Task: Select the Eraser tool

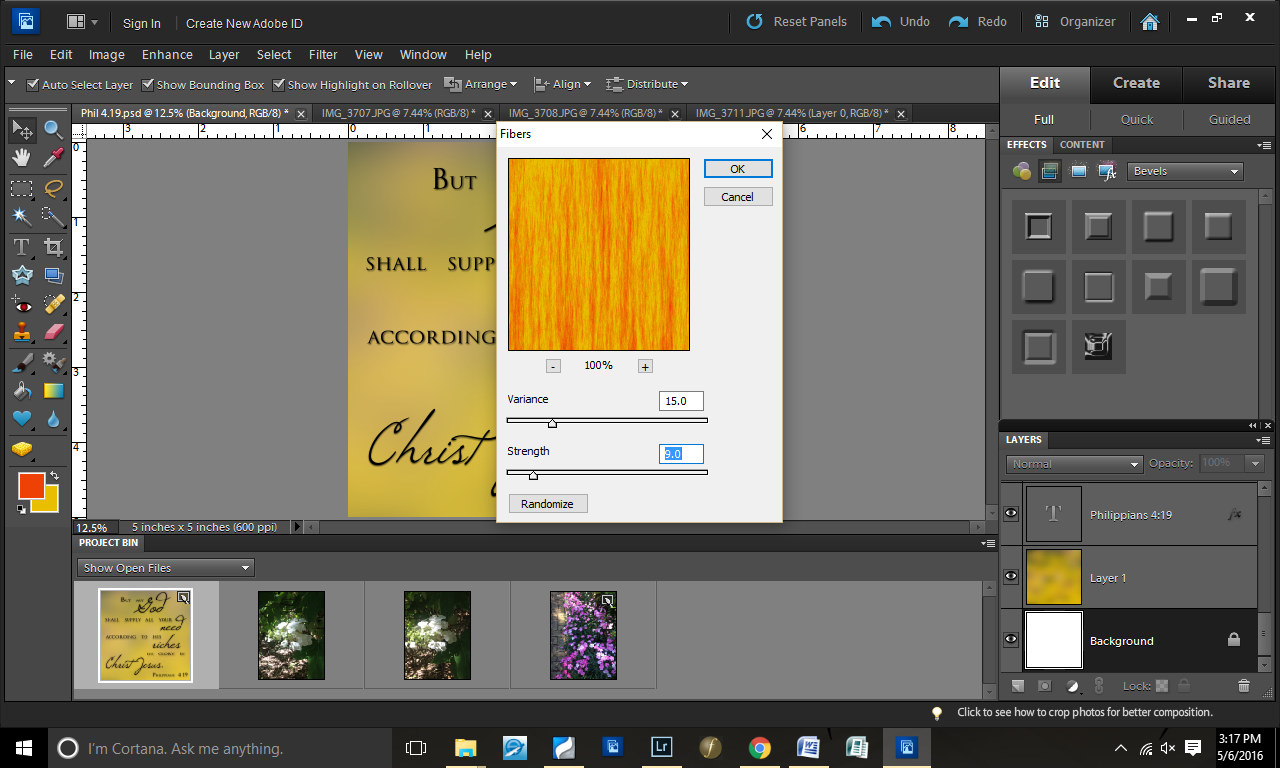Action: click(x=53, y=332)
